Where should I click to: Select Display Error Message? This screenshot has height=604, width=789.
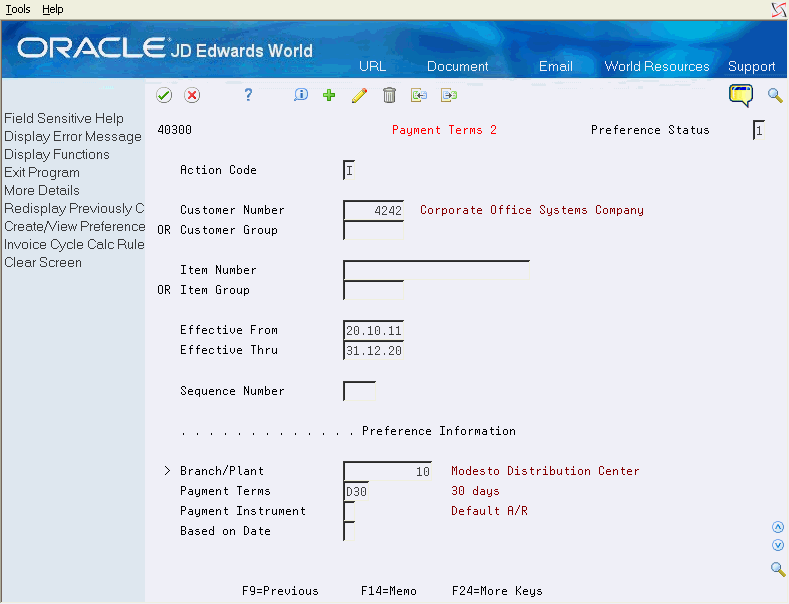pos(73,136)
